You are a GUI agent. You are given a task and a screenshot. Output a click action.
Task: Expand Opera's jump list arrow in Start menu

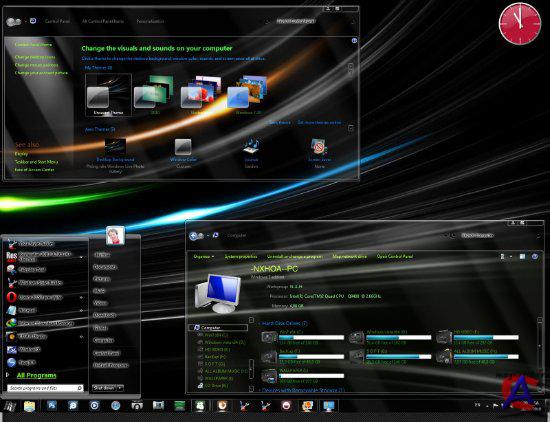(x=81, y=297)
